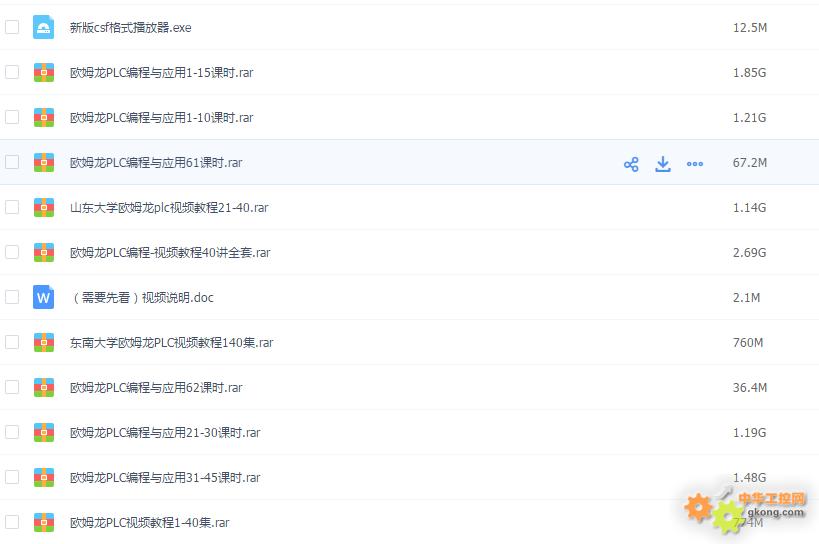Image resolution: width=819 pixels, height=544 pixels.
Task: Click the archive icon for 山东大学欧姆龙plc视频教程21-40.rar
Action: click(44, 207)
